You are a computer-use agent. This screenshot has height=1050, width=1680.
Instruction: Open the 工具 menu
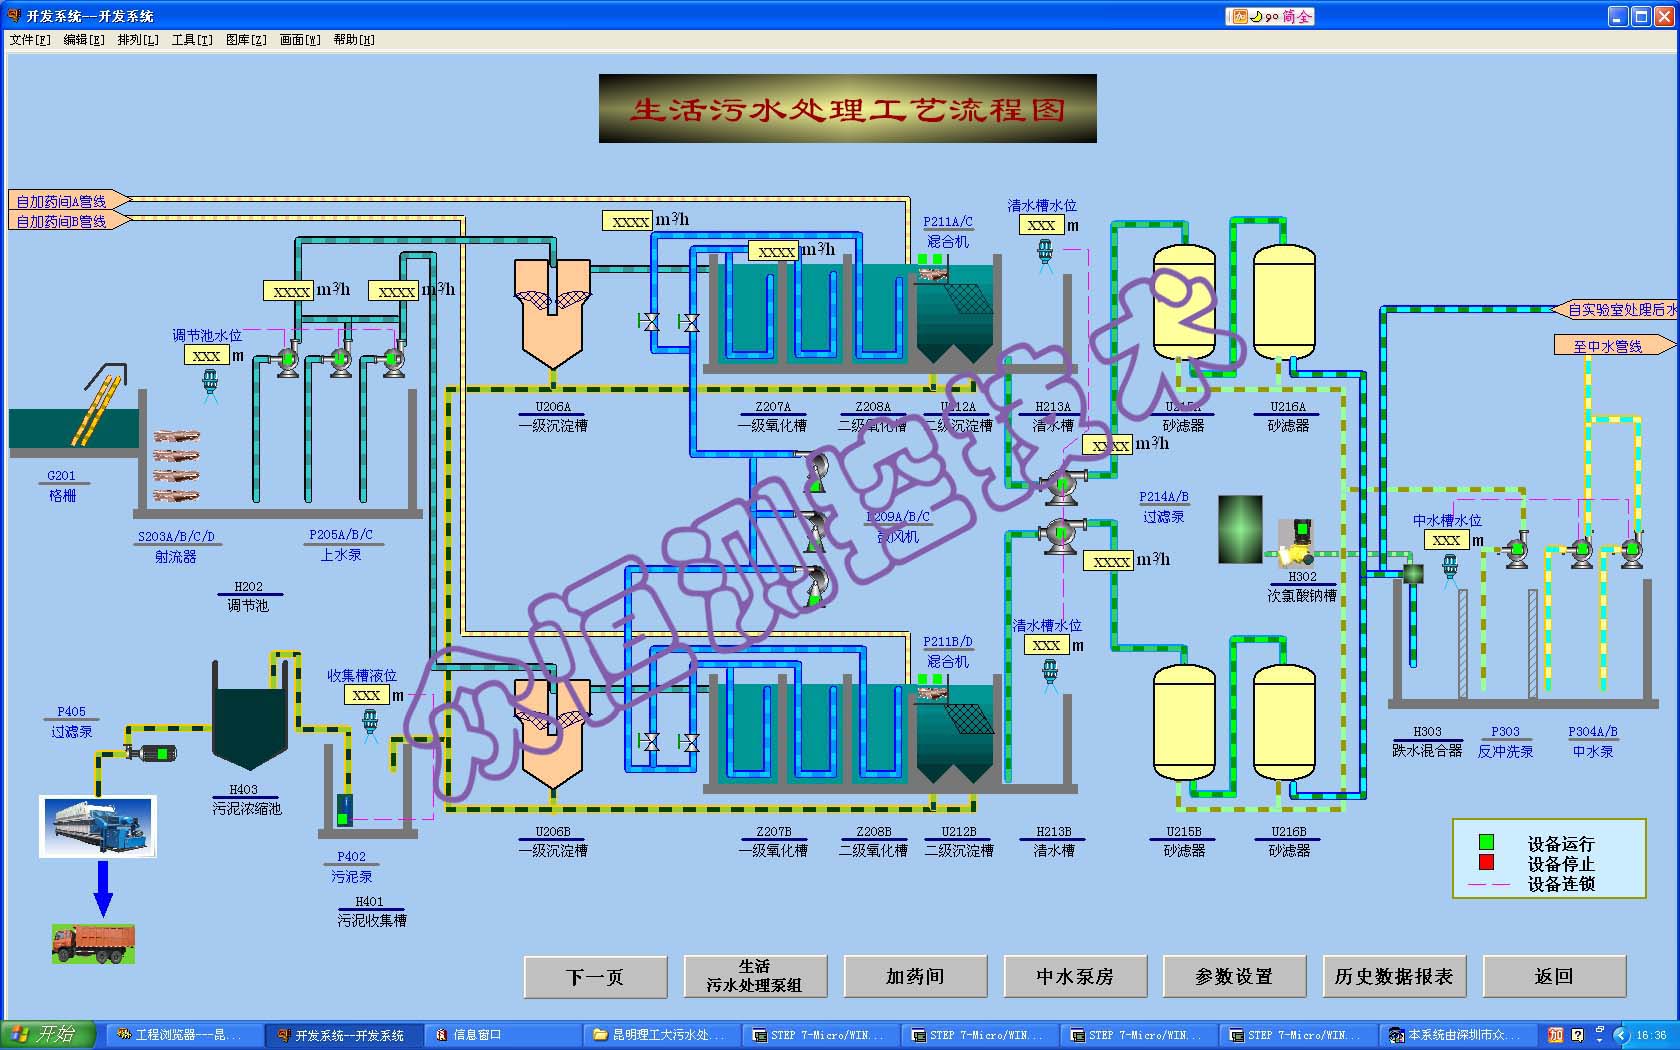(x=191, y=40)
